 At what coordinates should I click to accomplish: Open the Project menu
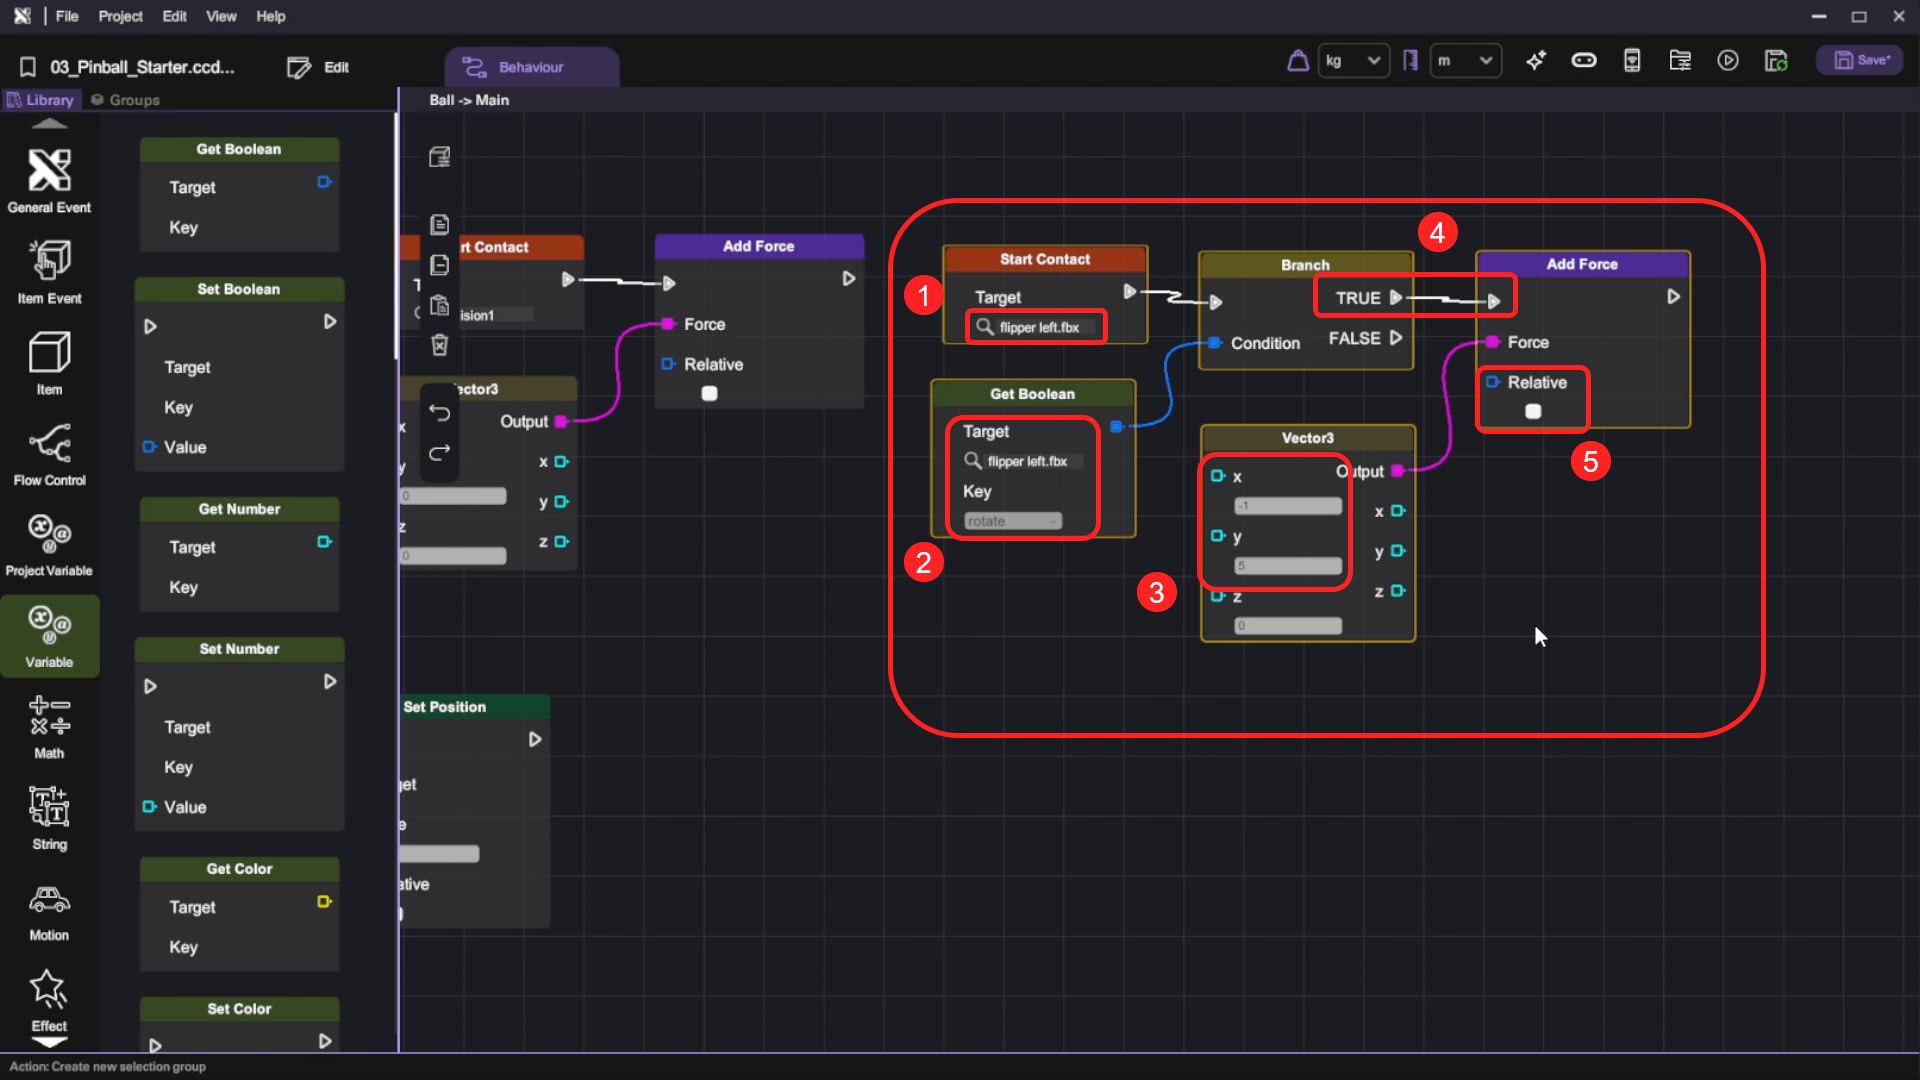click(120, 16)
